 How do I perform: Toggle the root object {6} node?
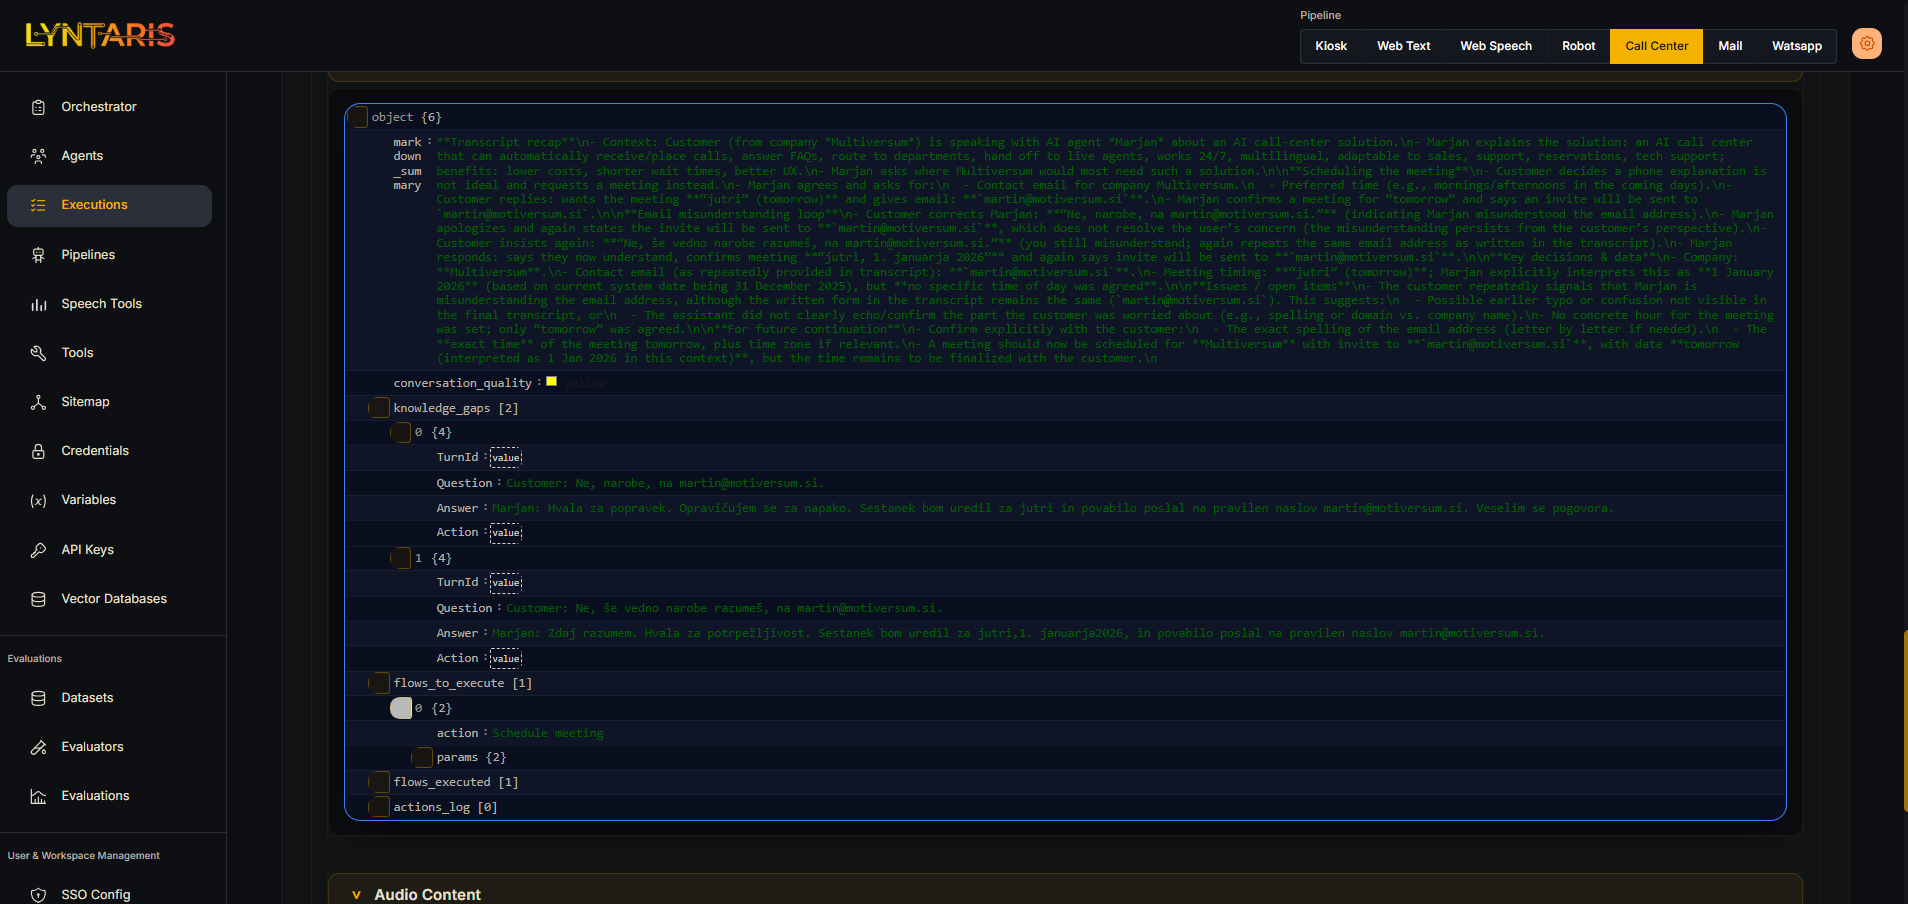tap(358, 117)
